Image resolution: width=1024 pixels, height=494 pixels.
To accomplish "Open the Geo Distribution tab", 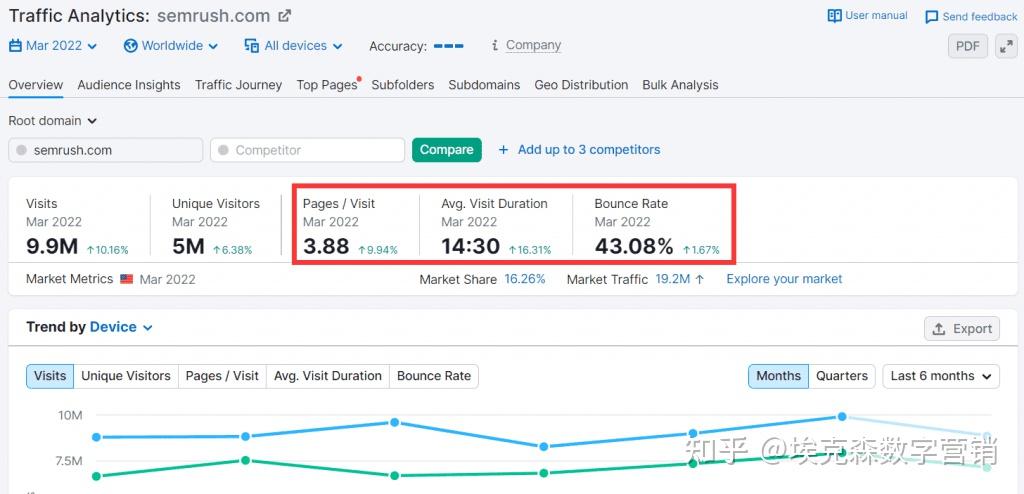I will point(581,85).
